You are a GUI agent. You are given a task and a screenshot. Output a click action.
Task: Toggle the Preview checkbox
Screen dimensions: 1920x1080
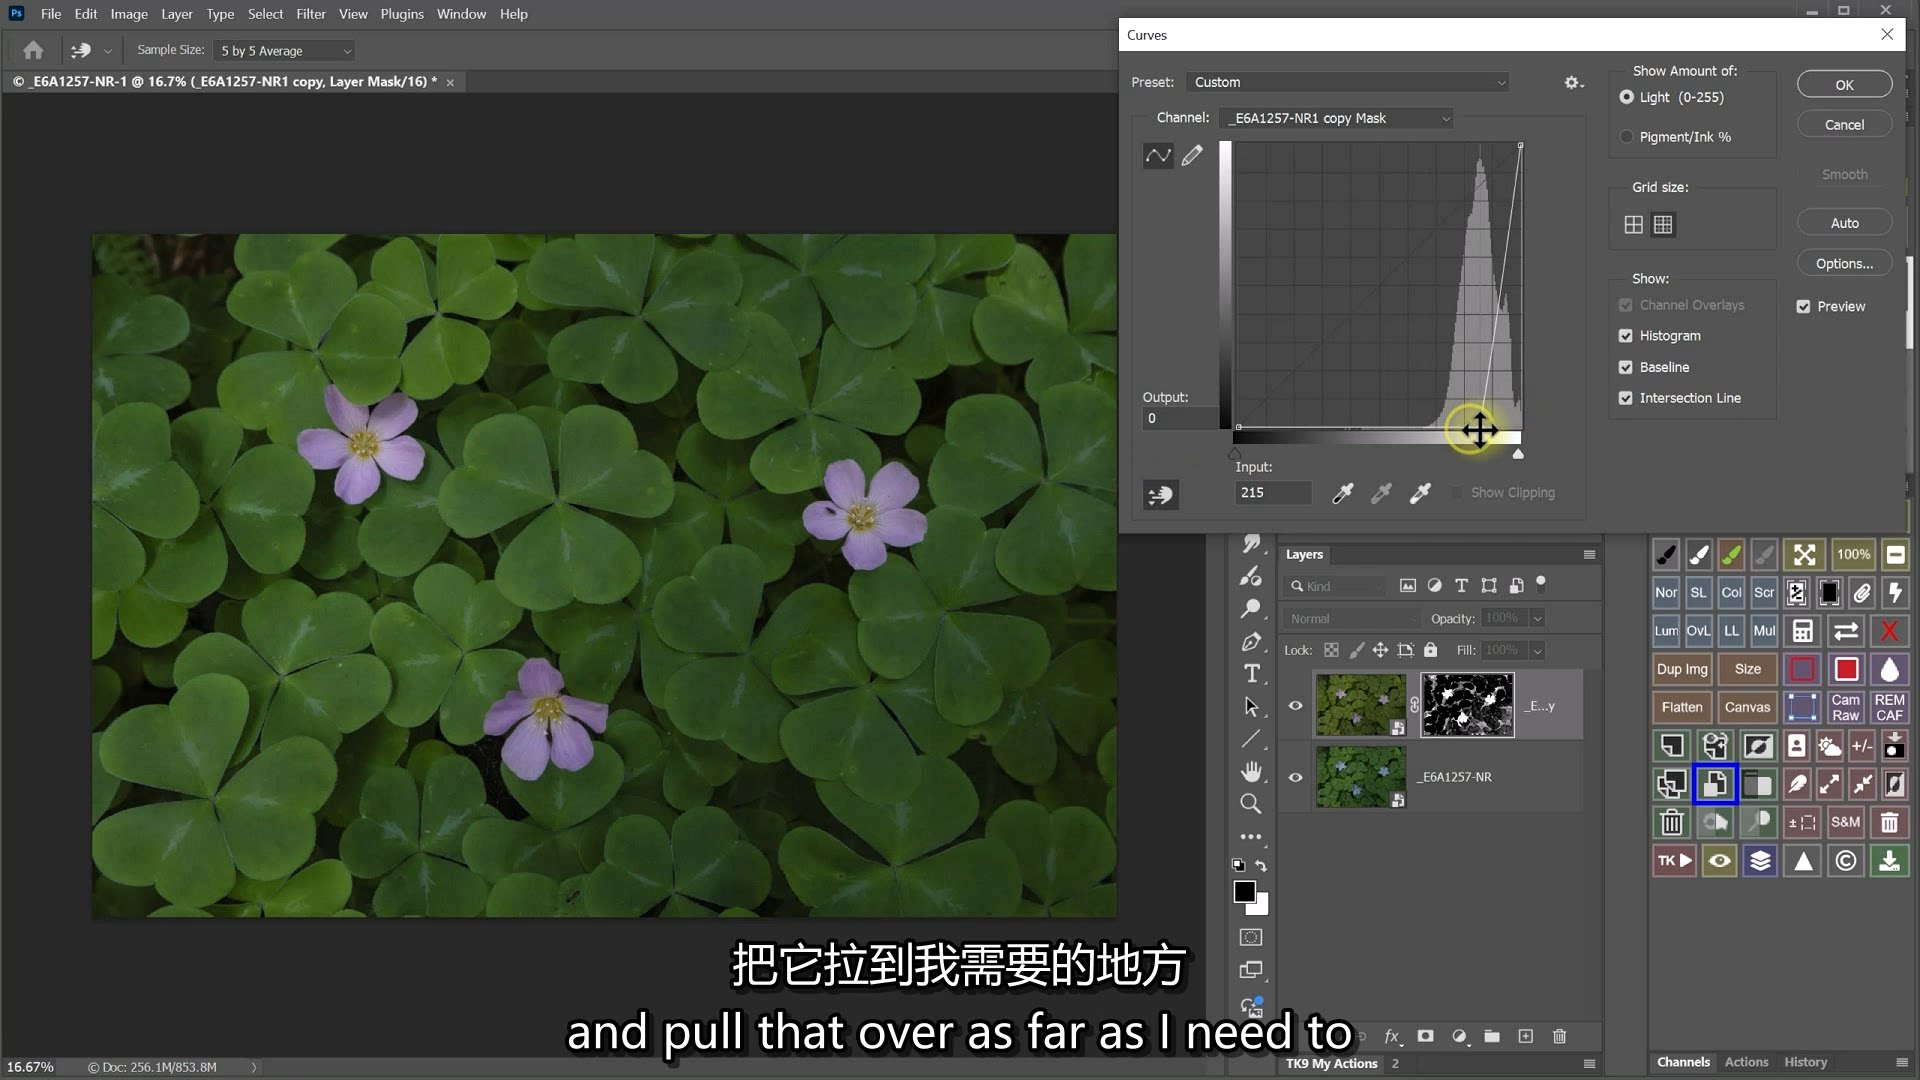pyautogui.click(x=1803, y=307)
